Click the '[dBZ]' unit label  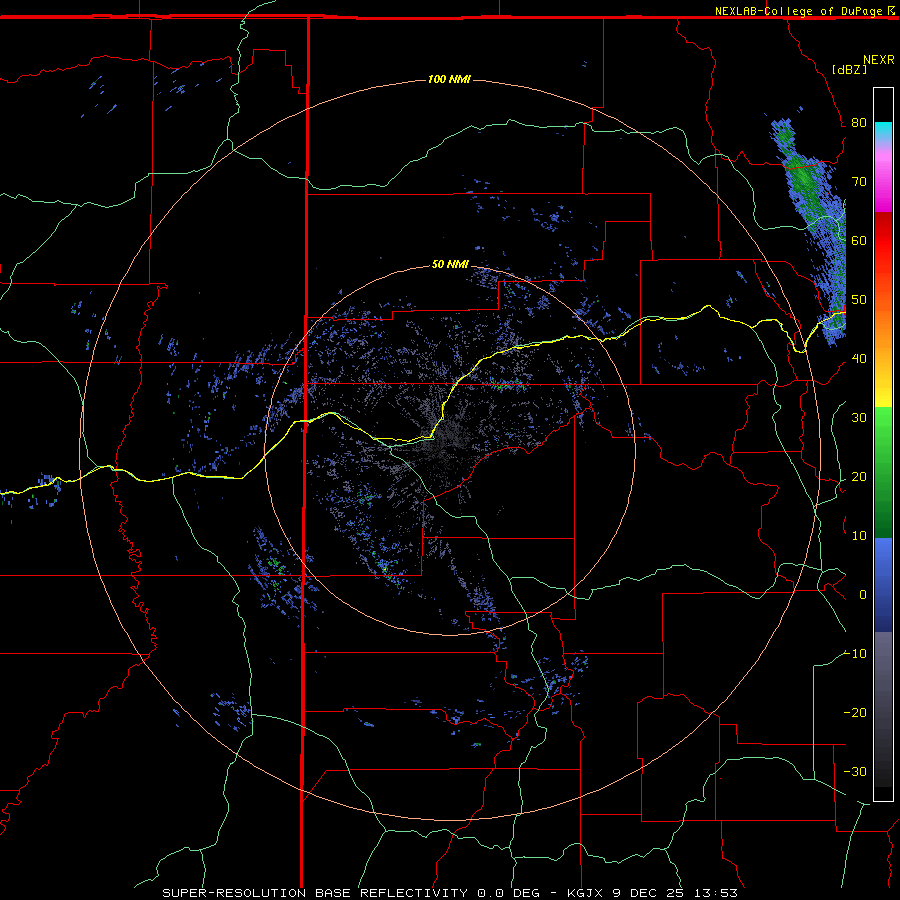(849, 70)
